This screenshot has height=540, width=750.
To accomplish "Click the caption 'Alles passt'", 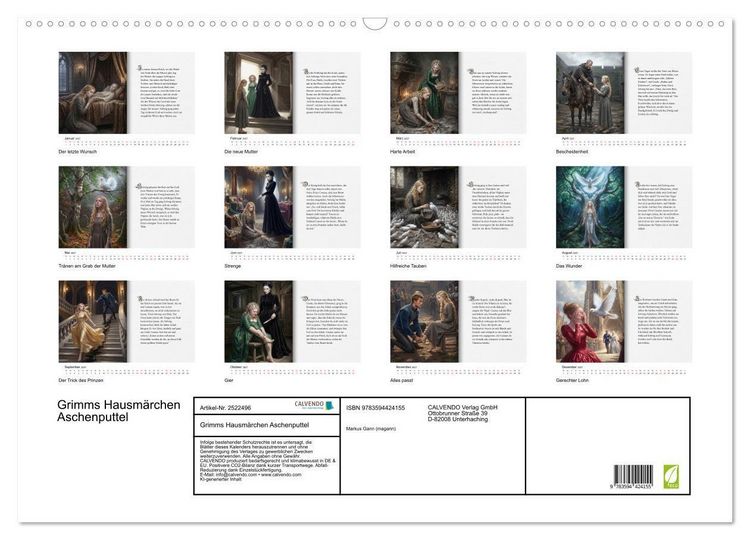I will click(401, 380).
